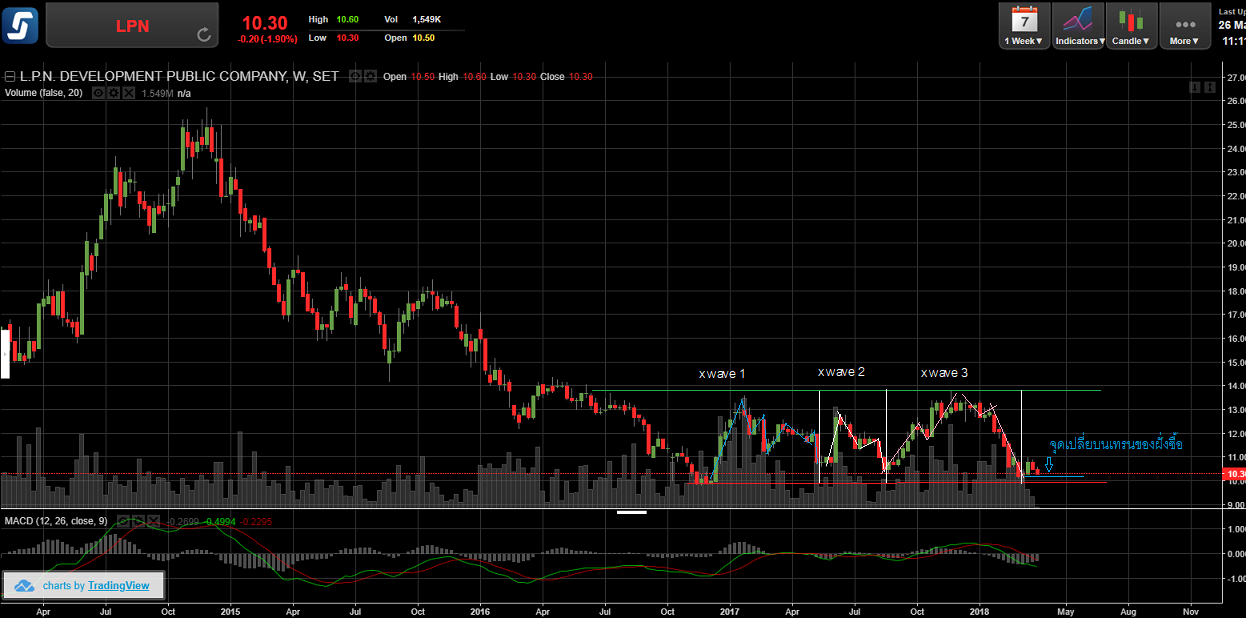The width and height of the screenshot is (1246, 618).
Task: Click the Volume value 1.549M readout
Action: pyautogui.click(x=157, y=93)
